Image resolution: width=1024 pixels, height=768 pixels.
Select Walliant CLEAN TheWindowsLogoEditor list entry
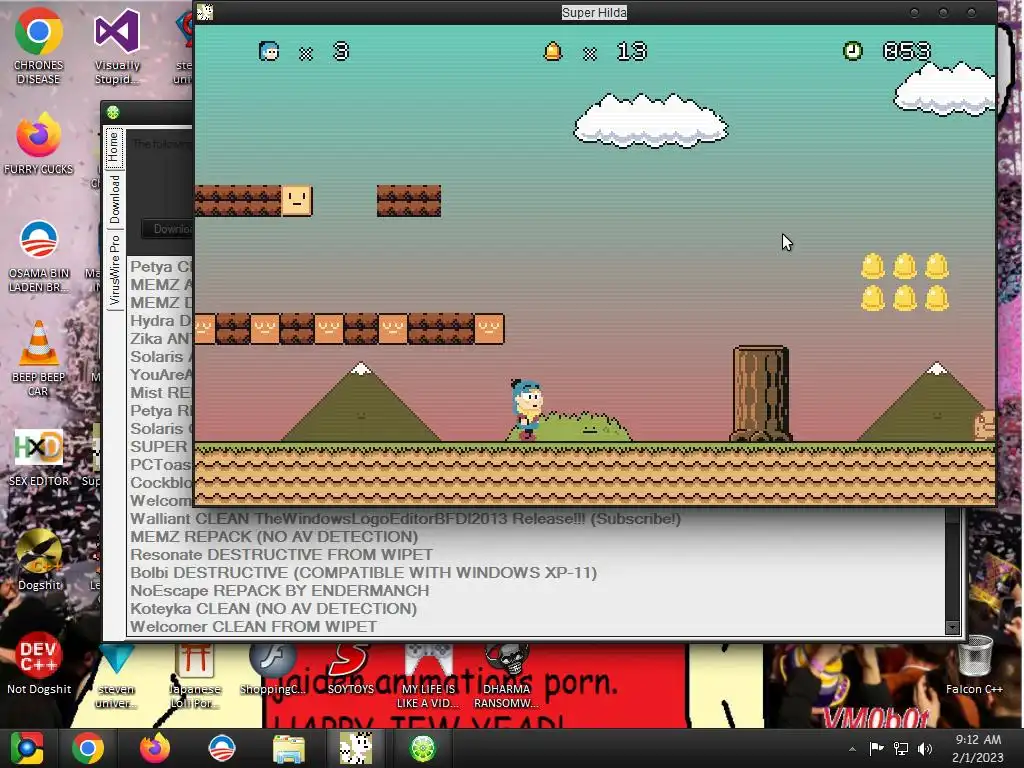pyautogui.click(x=405, y=519)
